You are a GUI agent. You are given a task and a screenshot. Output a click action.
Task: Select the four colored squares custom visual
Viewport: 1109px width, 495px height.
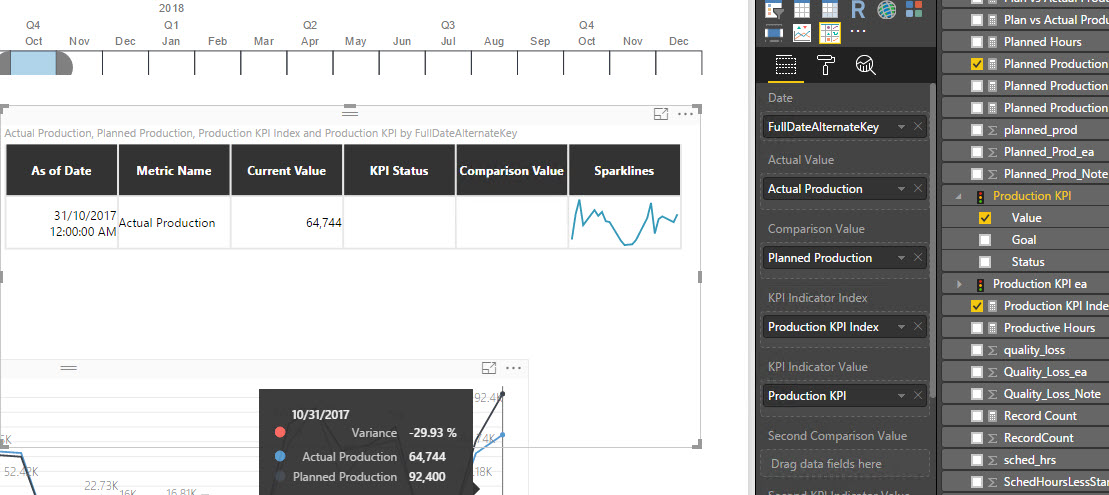click(914, 10)
